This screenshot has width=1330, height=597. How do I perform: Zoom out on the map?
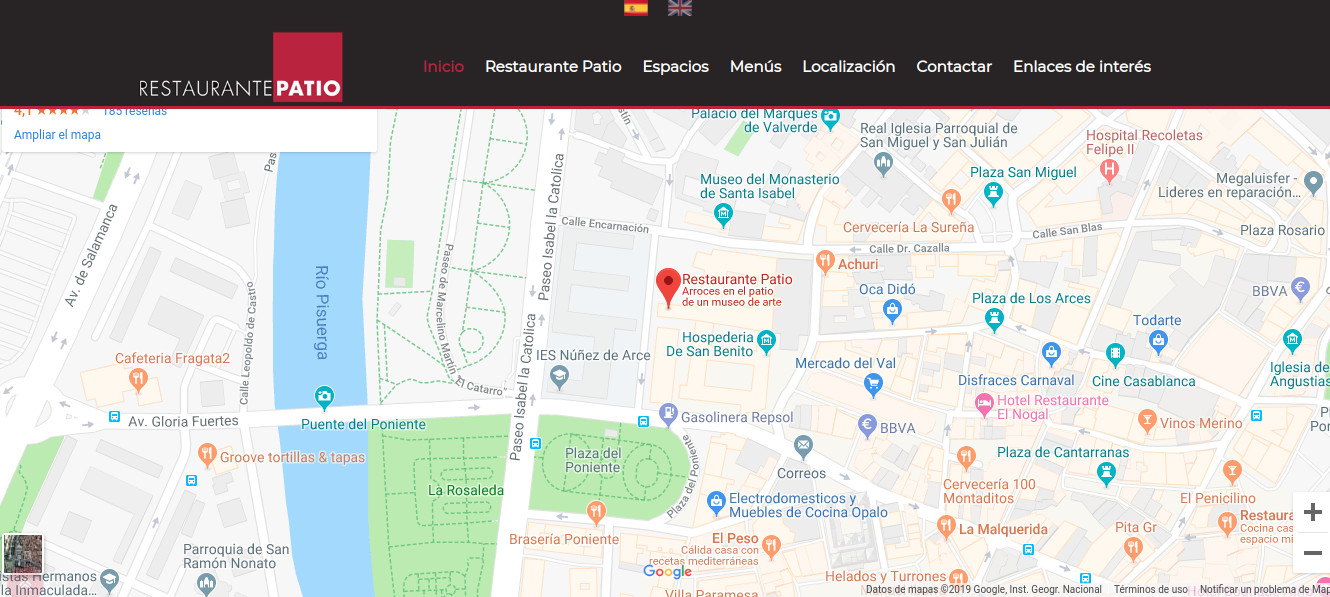[1312, 552]
